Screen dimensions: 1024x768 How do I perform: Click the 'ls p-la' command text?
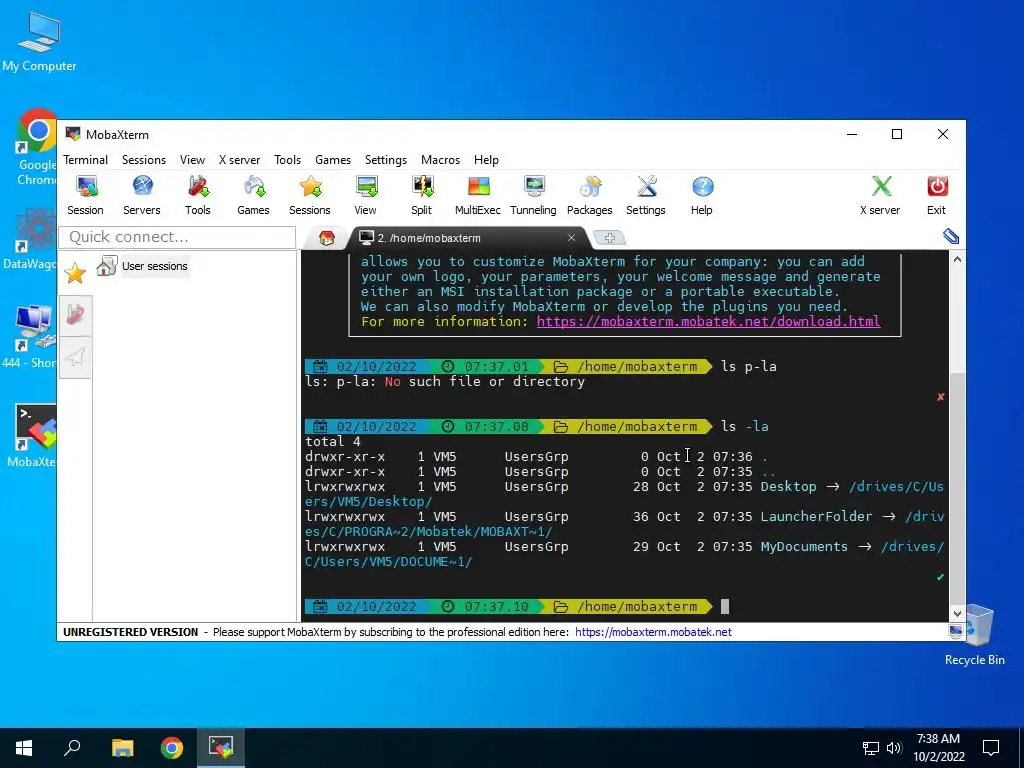tap(749, 366)
